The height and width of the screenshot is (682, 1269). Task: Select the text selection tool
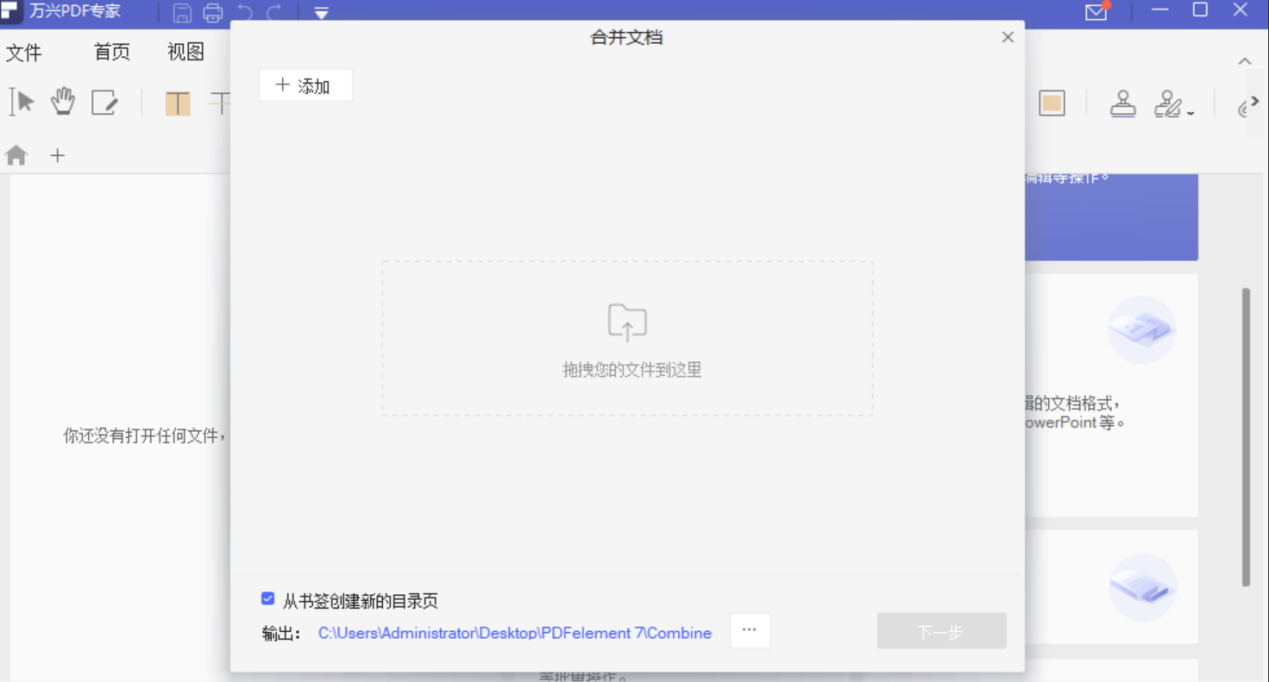(x=20, y=101)
